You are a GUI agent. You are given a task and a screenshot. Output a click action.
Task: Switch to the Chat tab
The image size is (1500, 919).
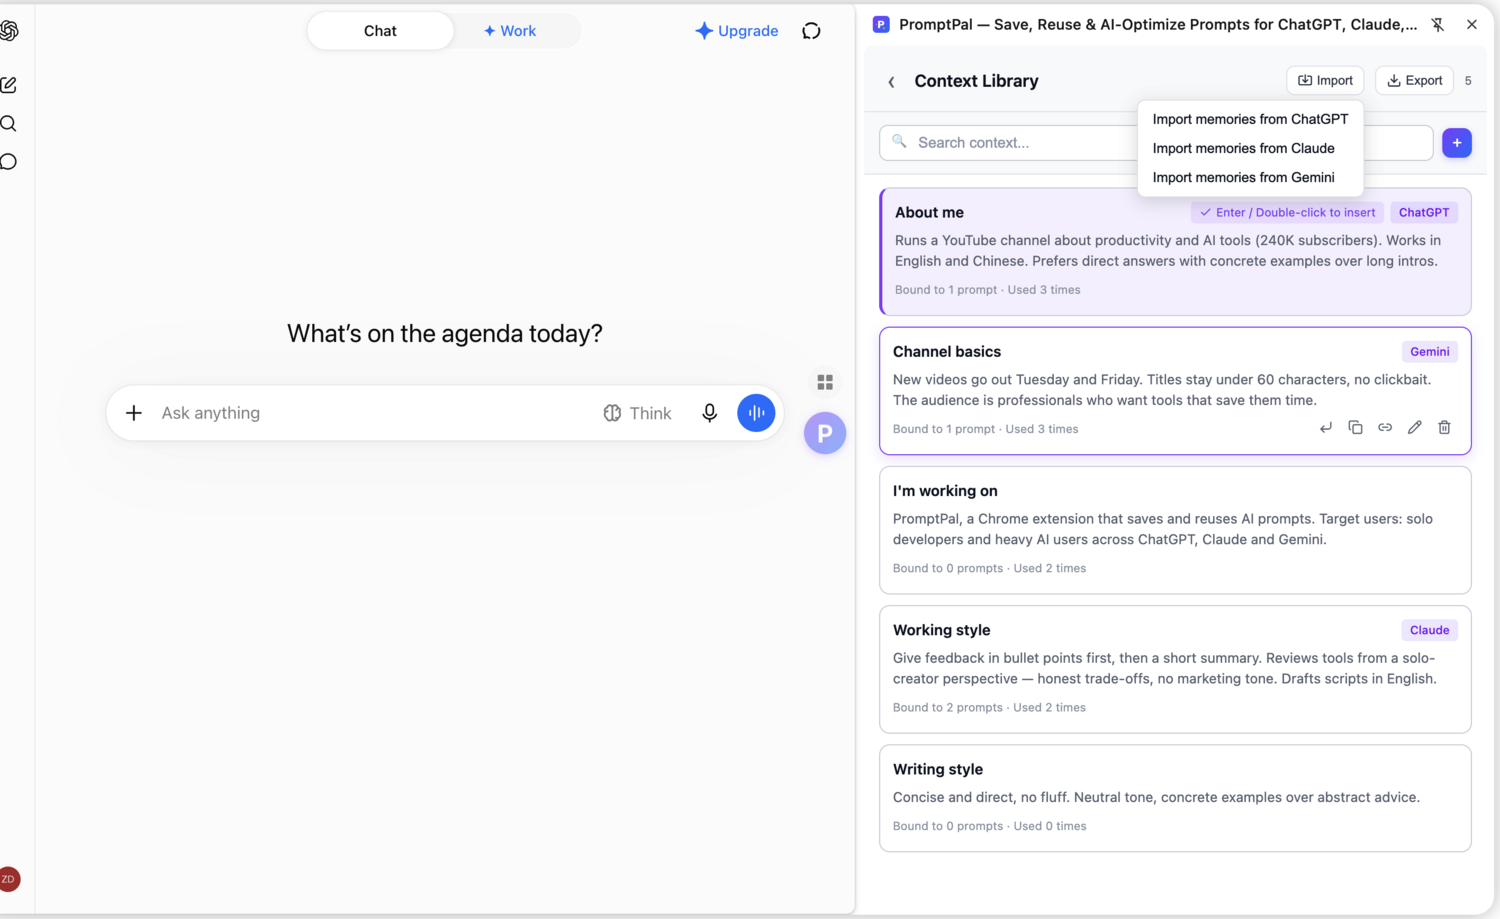click(x=380, y=31)
